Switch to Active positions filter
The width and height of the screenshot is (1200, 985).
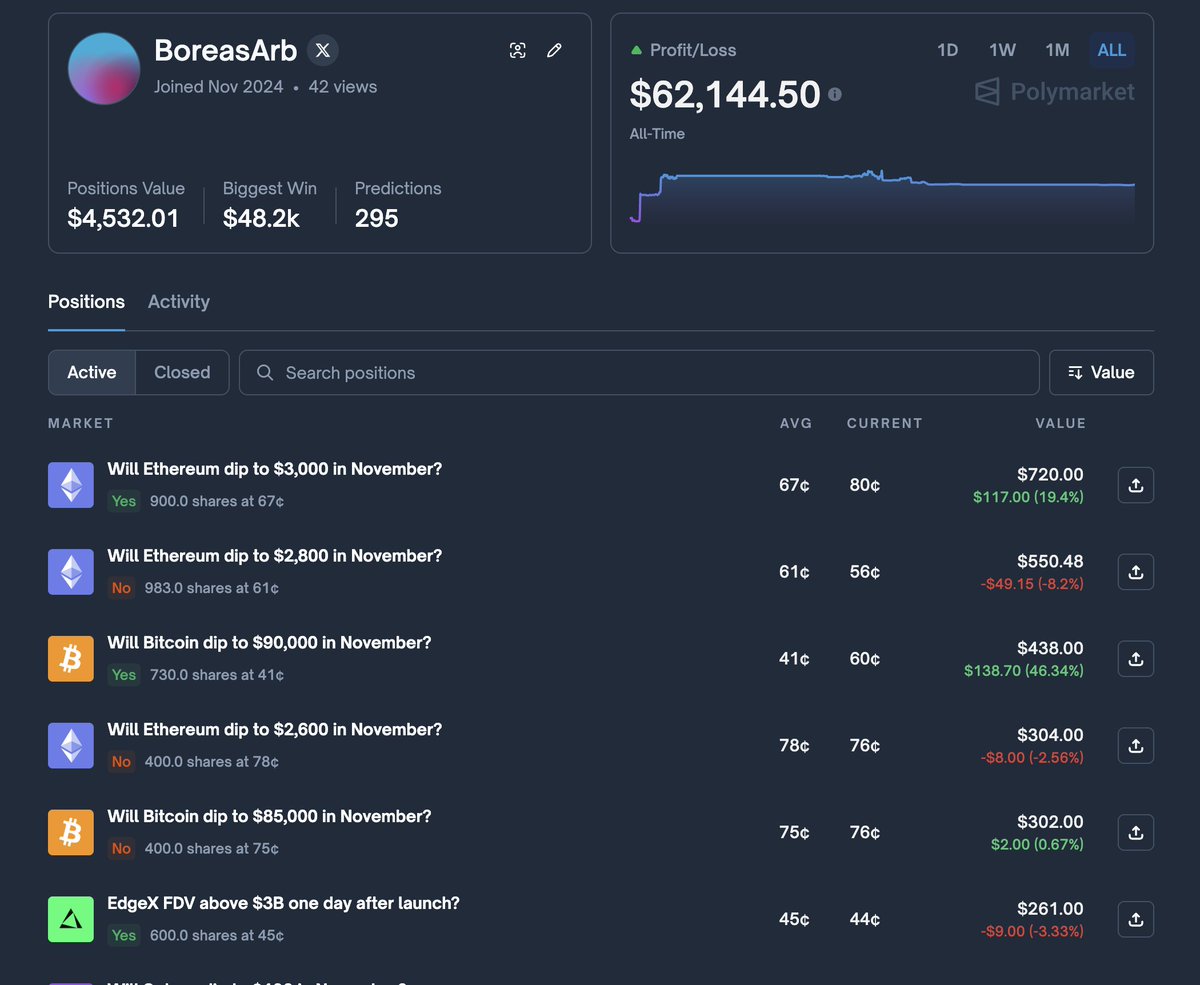[x=92, y=372]
